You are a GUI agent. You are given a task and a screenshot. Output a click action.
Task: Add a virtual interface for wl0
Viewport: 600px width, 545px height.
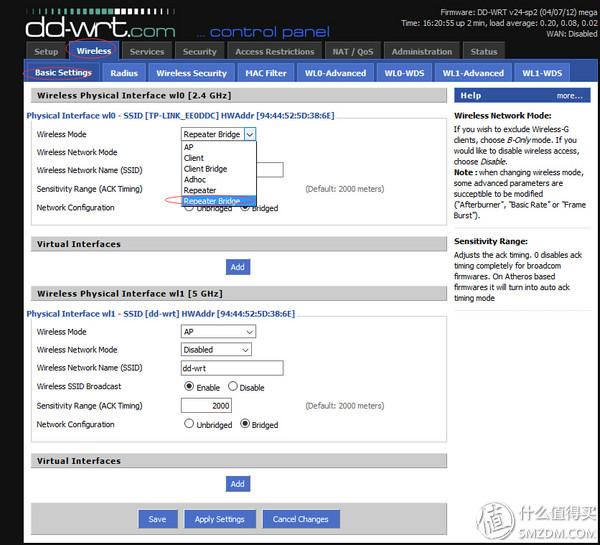tap(238, 267)
